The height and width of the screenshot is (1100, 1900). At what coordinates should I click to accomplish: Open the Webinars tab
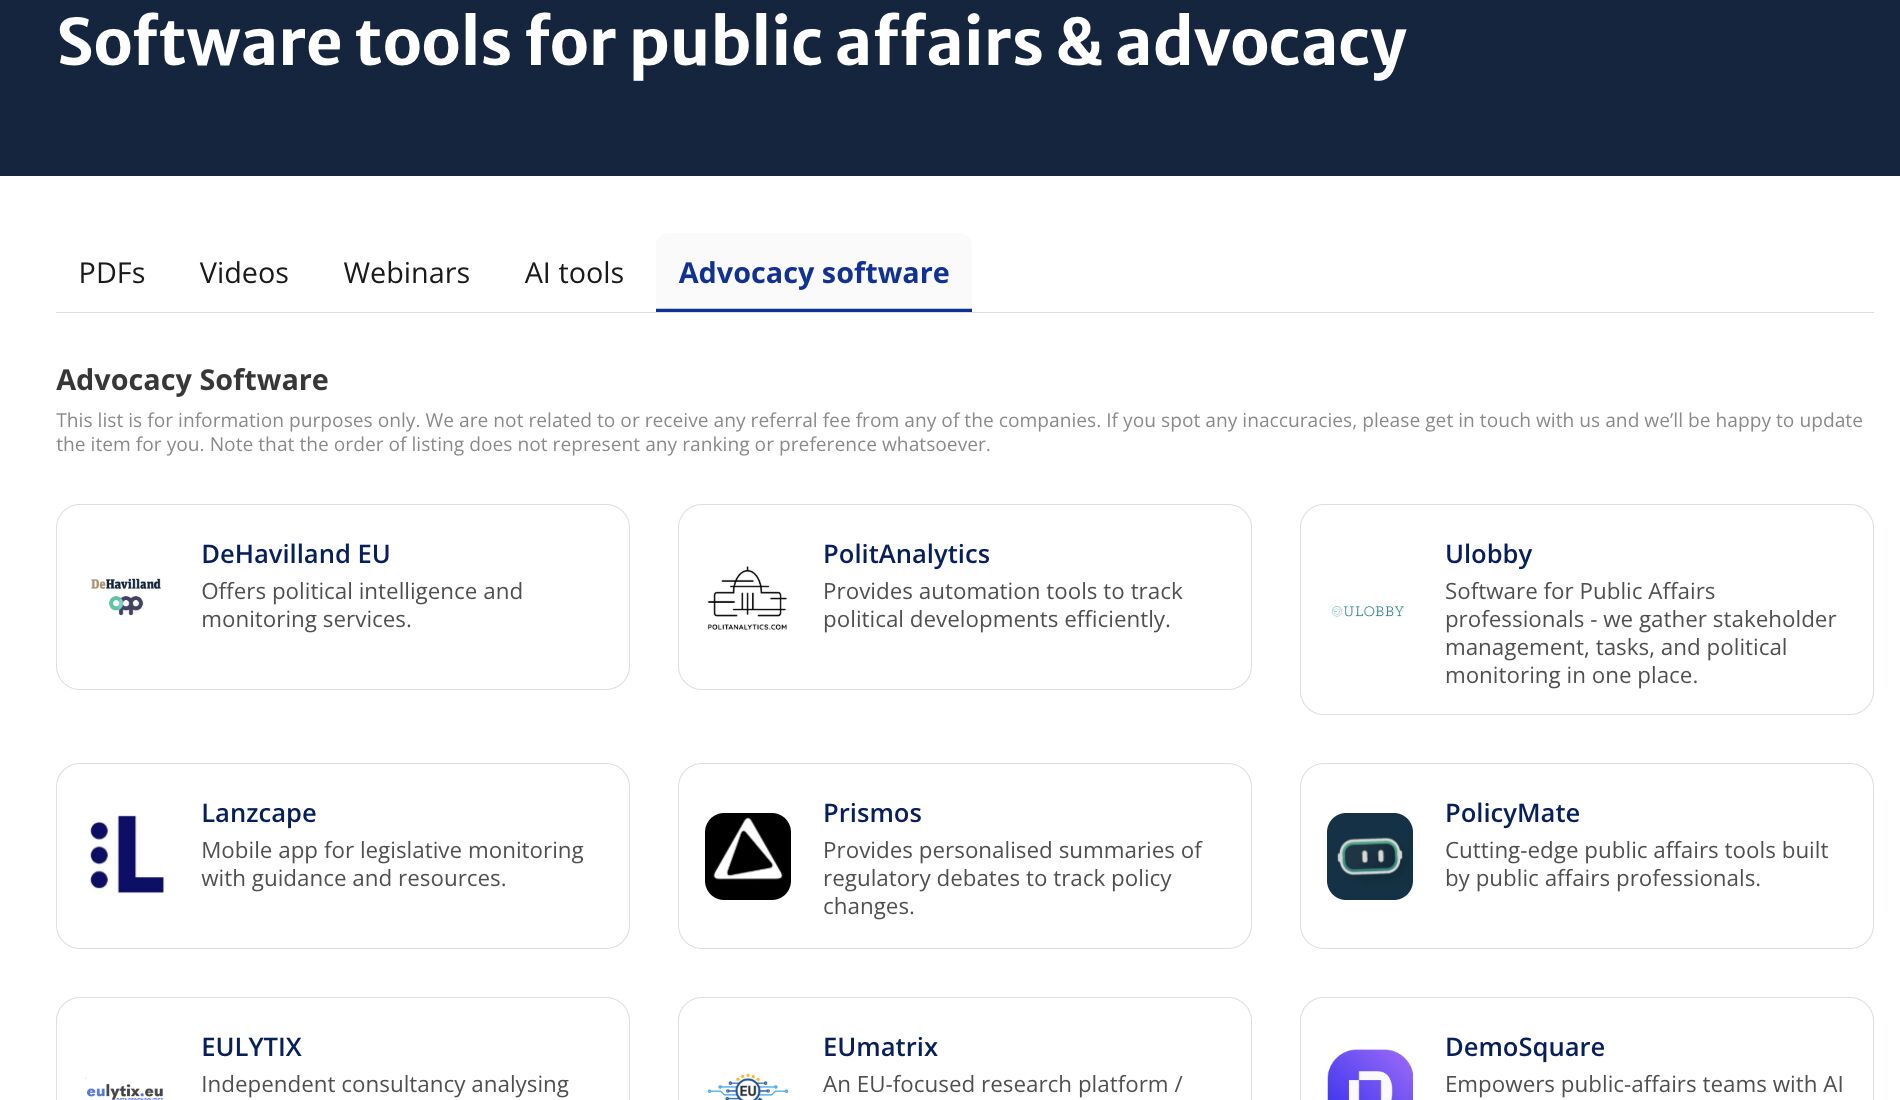[406, 273]
